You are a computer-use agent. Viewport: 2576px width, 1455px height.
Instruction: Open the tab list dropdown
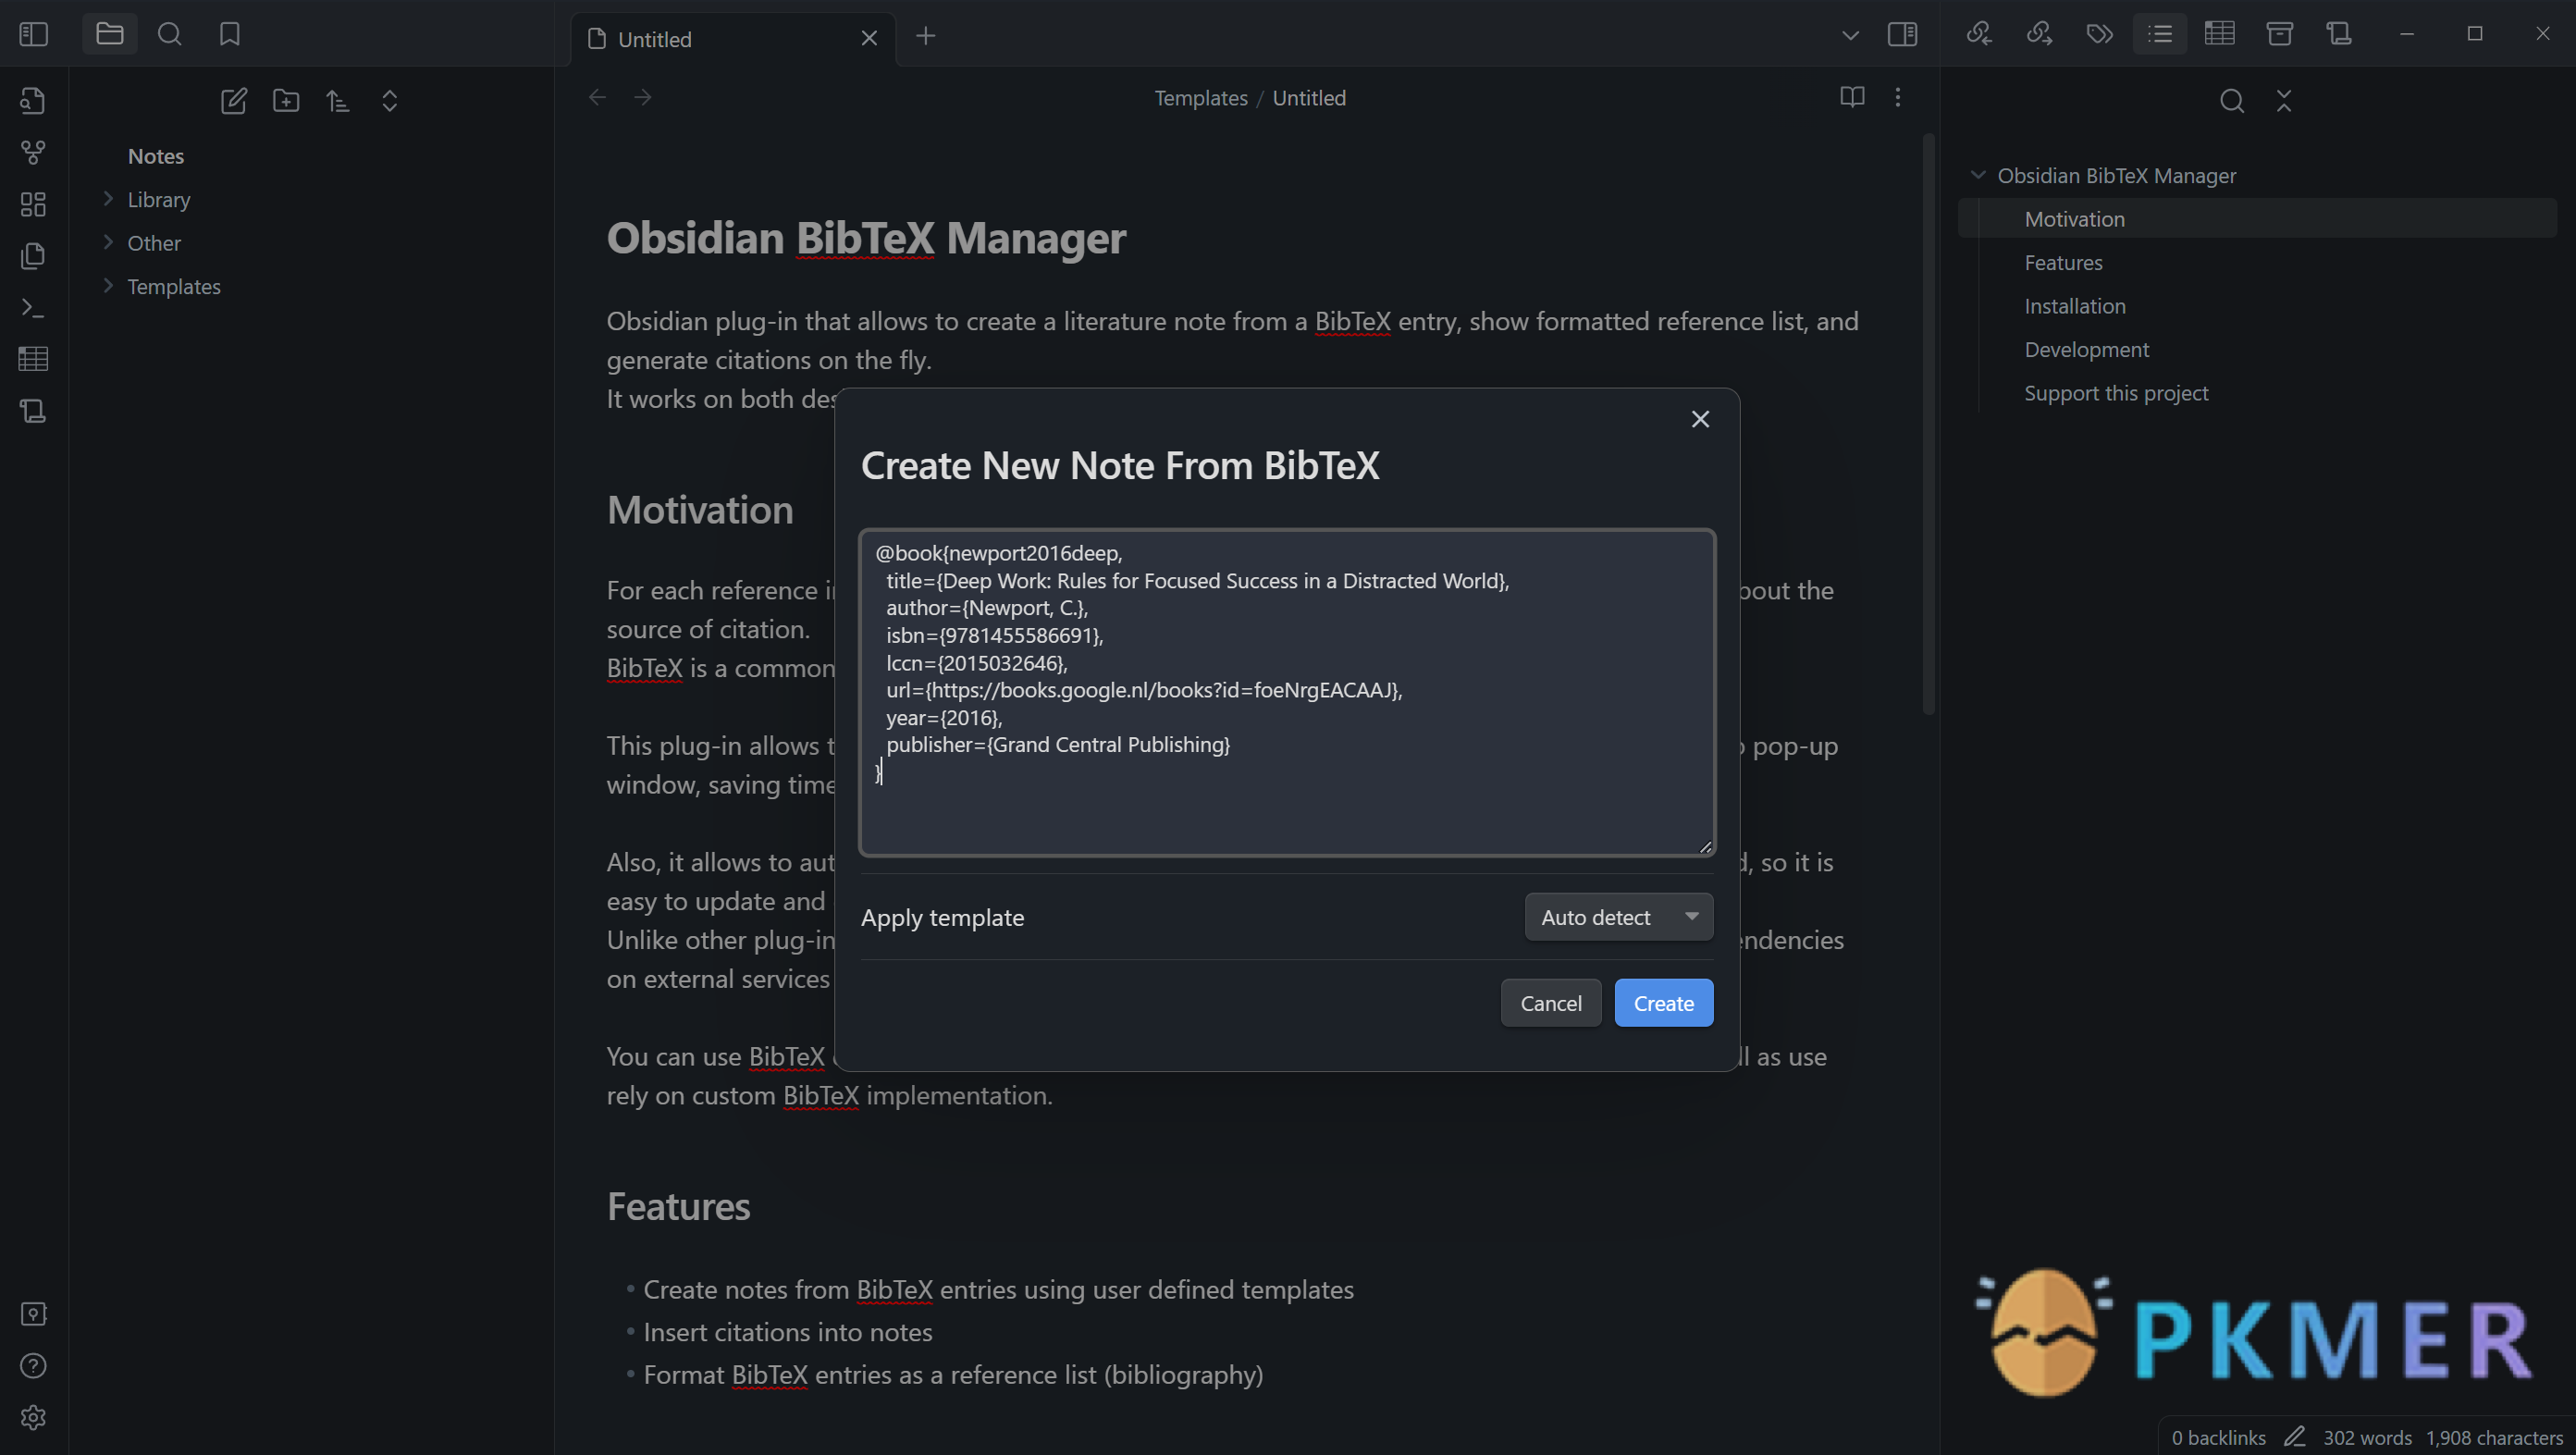(x=1850, y=36)
